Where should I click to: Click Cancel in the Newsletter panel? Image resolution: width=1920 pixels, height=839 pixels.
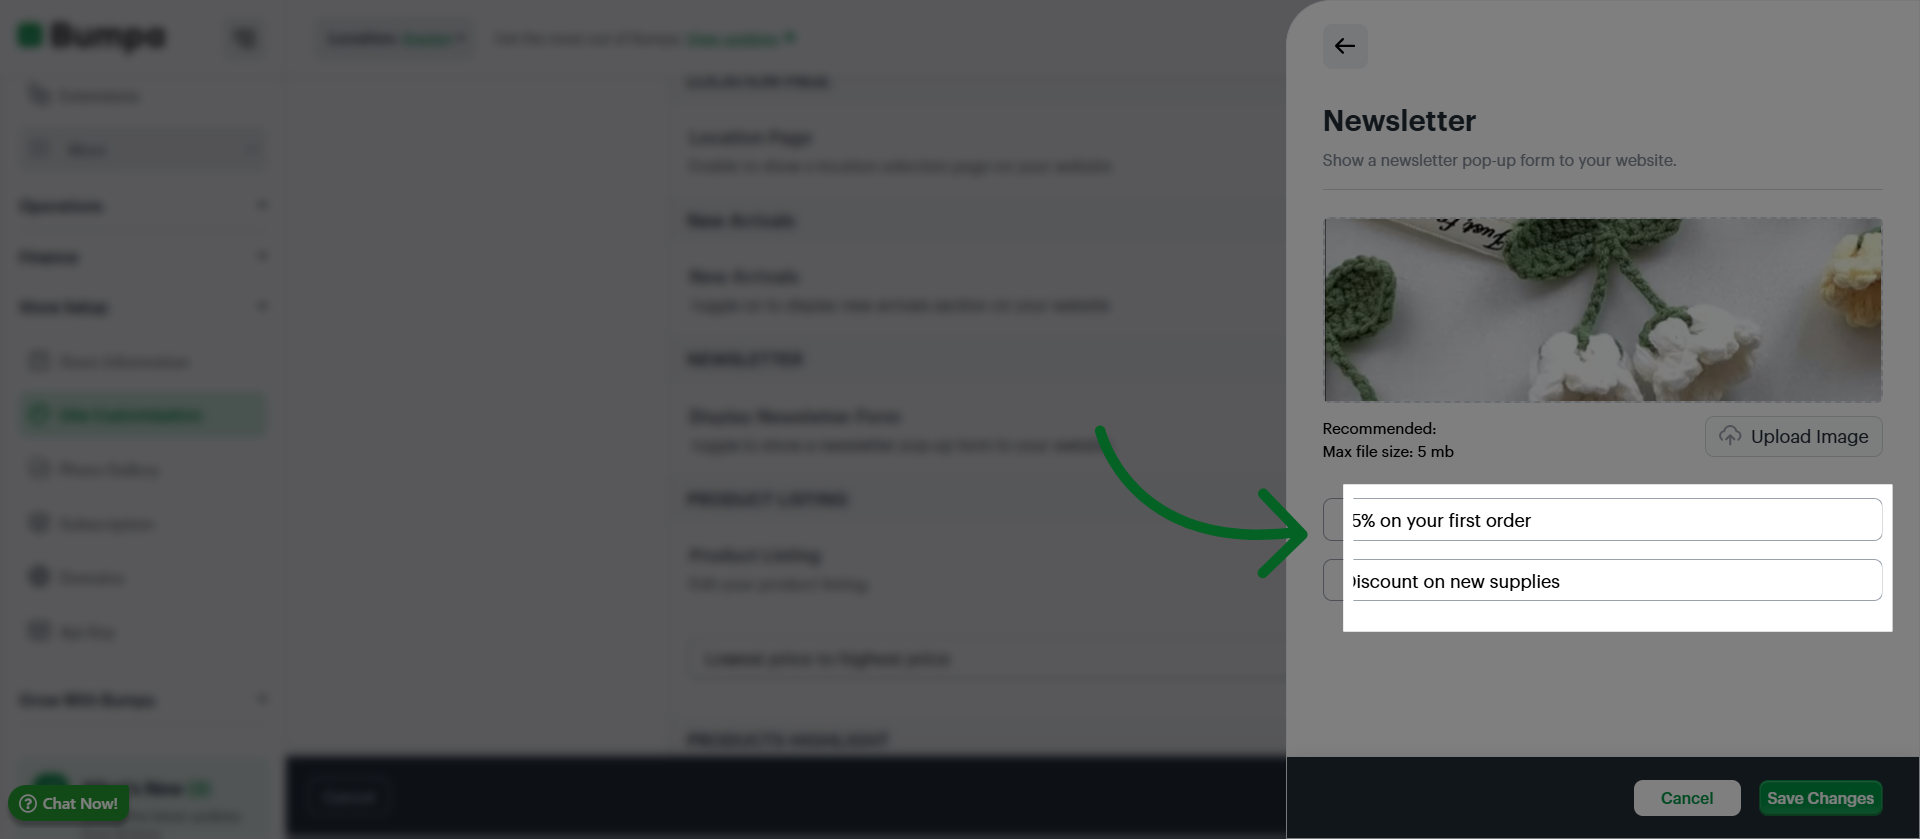point(1687,798)
